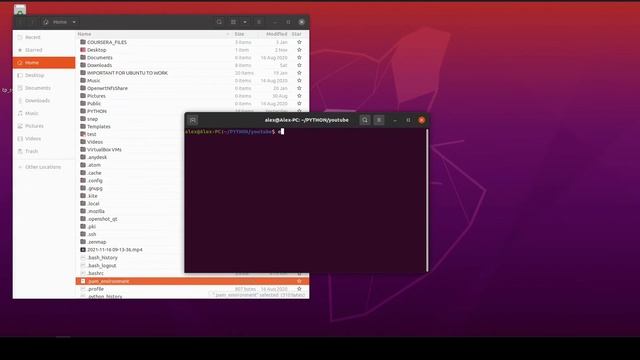The height and width of the screenshot is (360, 640).
Task: Open Videos in Files sidebar
Action: (44, 138)
